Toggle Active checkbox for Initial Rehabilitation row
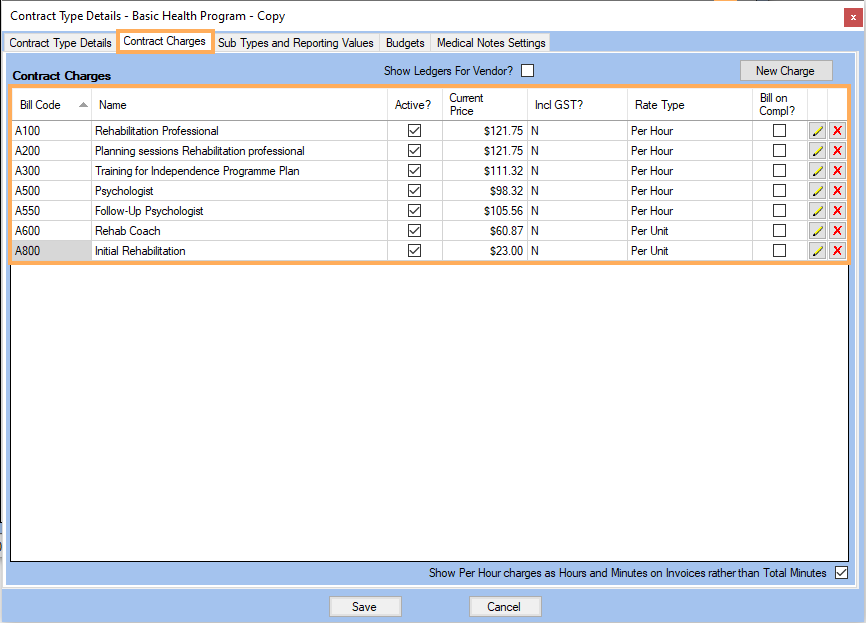The width and height of the screenshot is (866, 623). point(414,250)
